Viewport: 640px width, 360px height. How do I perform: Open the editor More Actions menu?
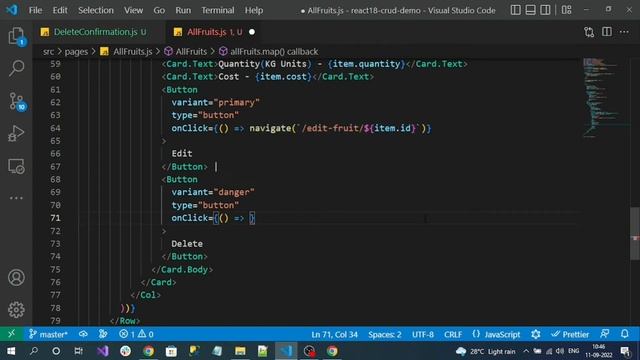click(624, 32)
